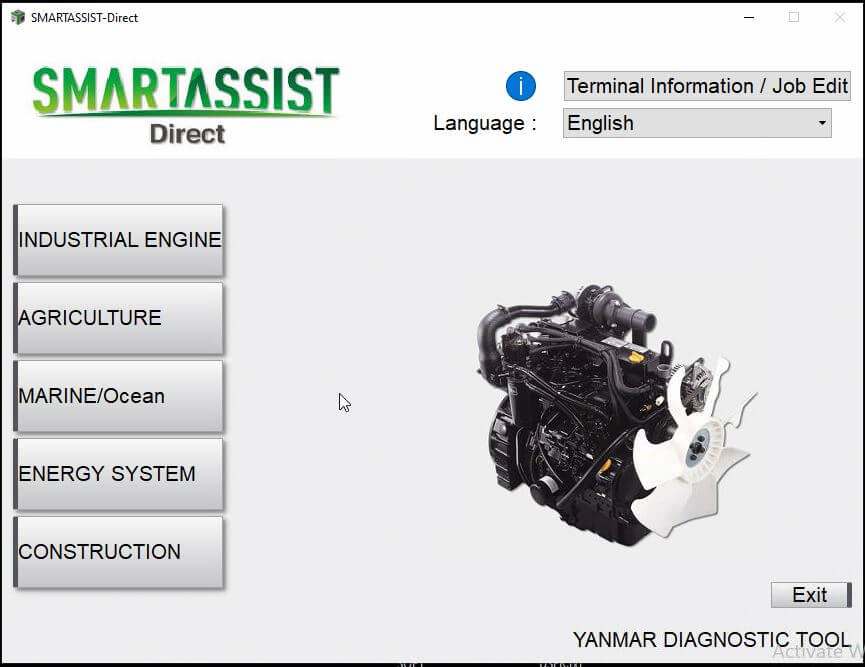Image resolution: width=865 pixels, height=667 pixels.
Task: Select the CONSTRUCTION category
Action: 119,552
